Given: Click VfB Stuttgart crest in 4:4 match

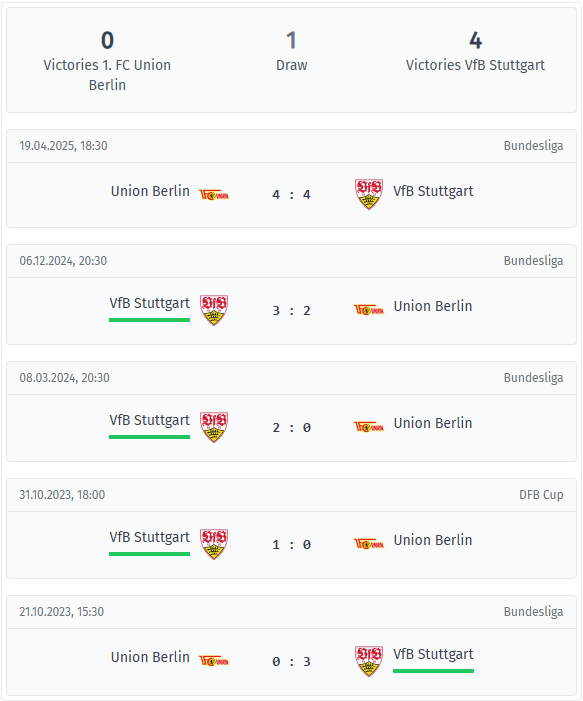Looking at the screenshot, I should (369, 194).
